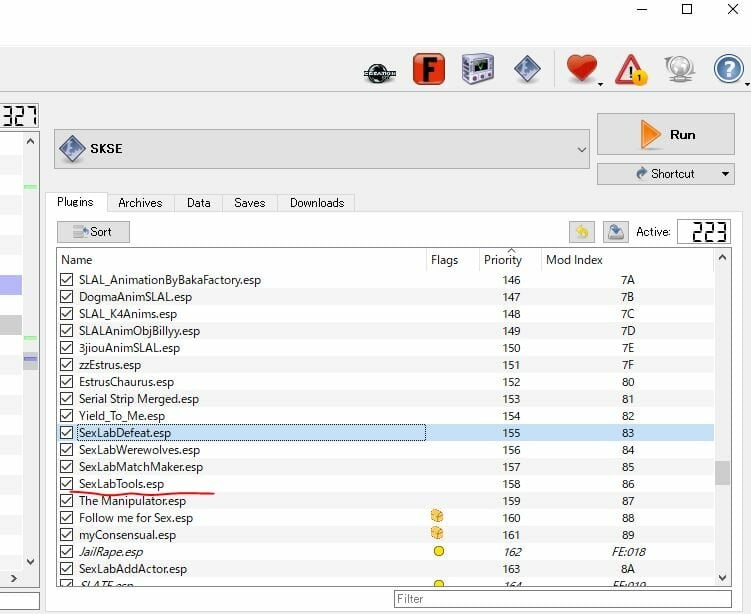Click the left mod list scroll-down arrow
Screen dimensions: 751x614
pyautogui.click(x=30, y=561)
